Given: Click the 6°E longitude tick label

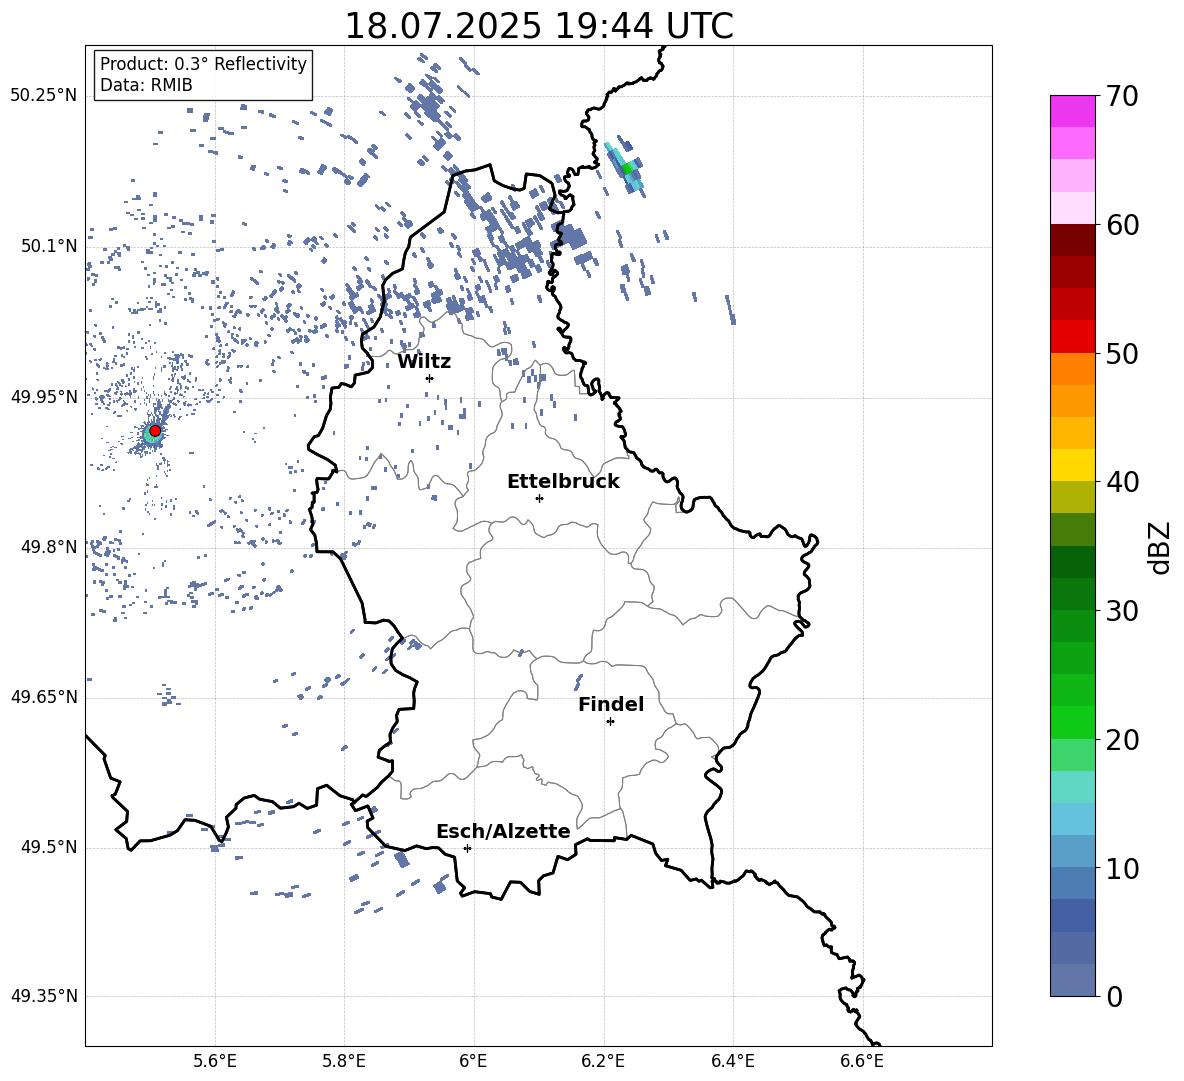Looking at the screenshot, I should [473, 1061].
